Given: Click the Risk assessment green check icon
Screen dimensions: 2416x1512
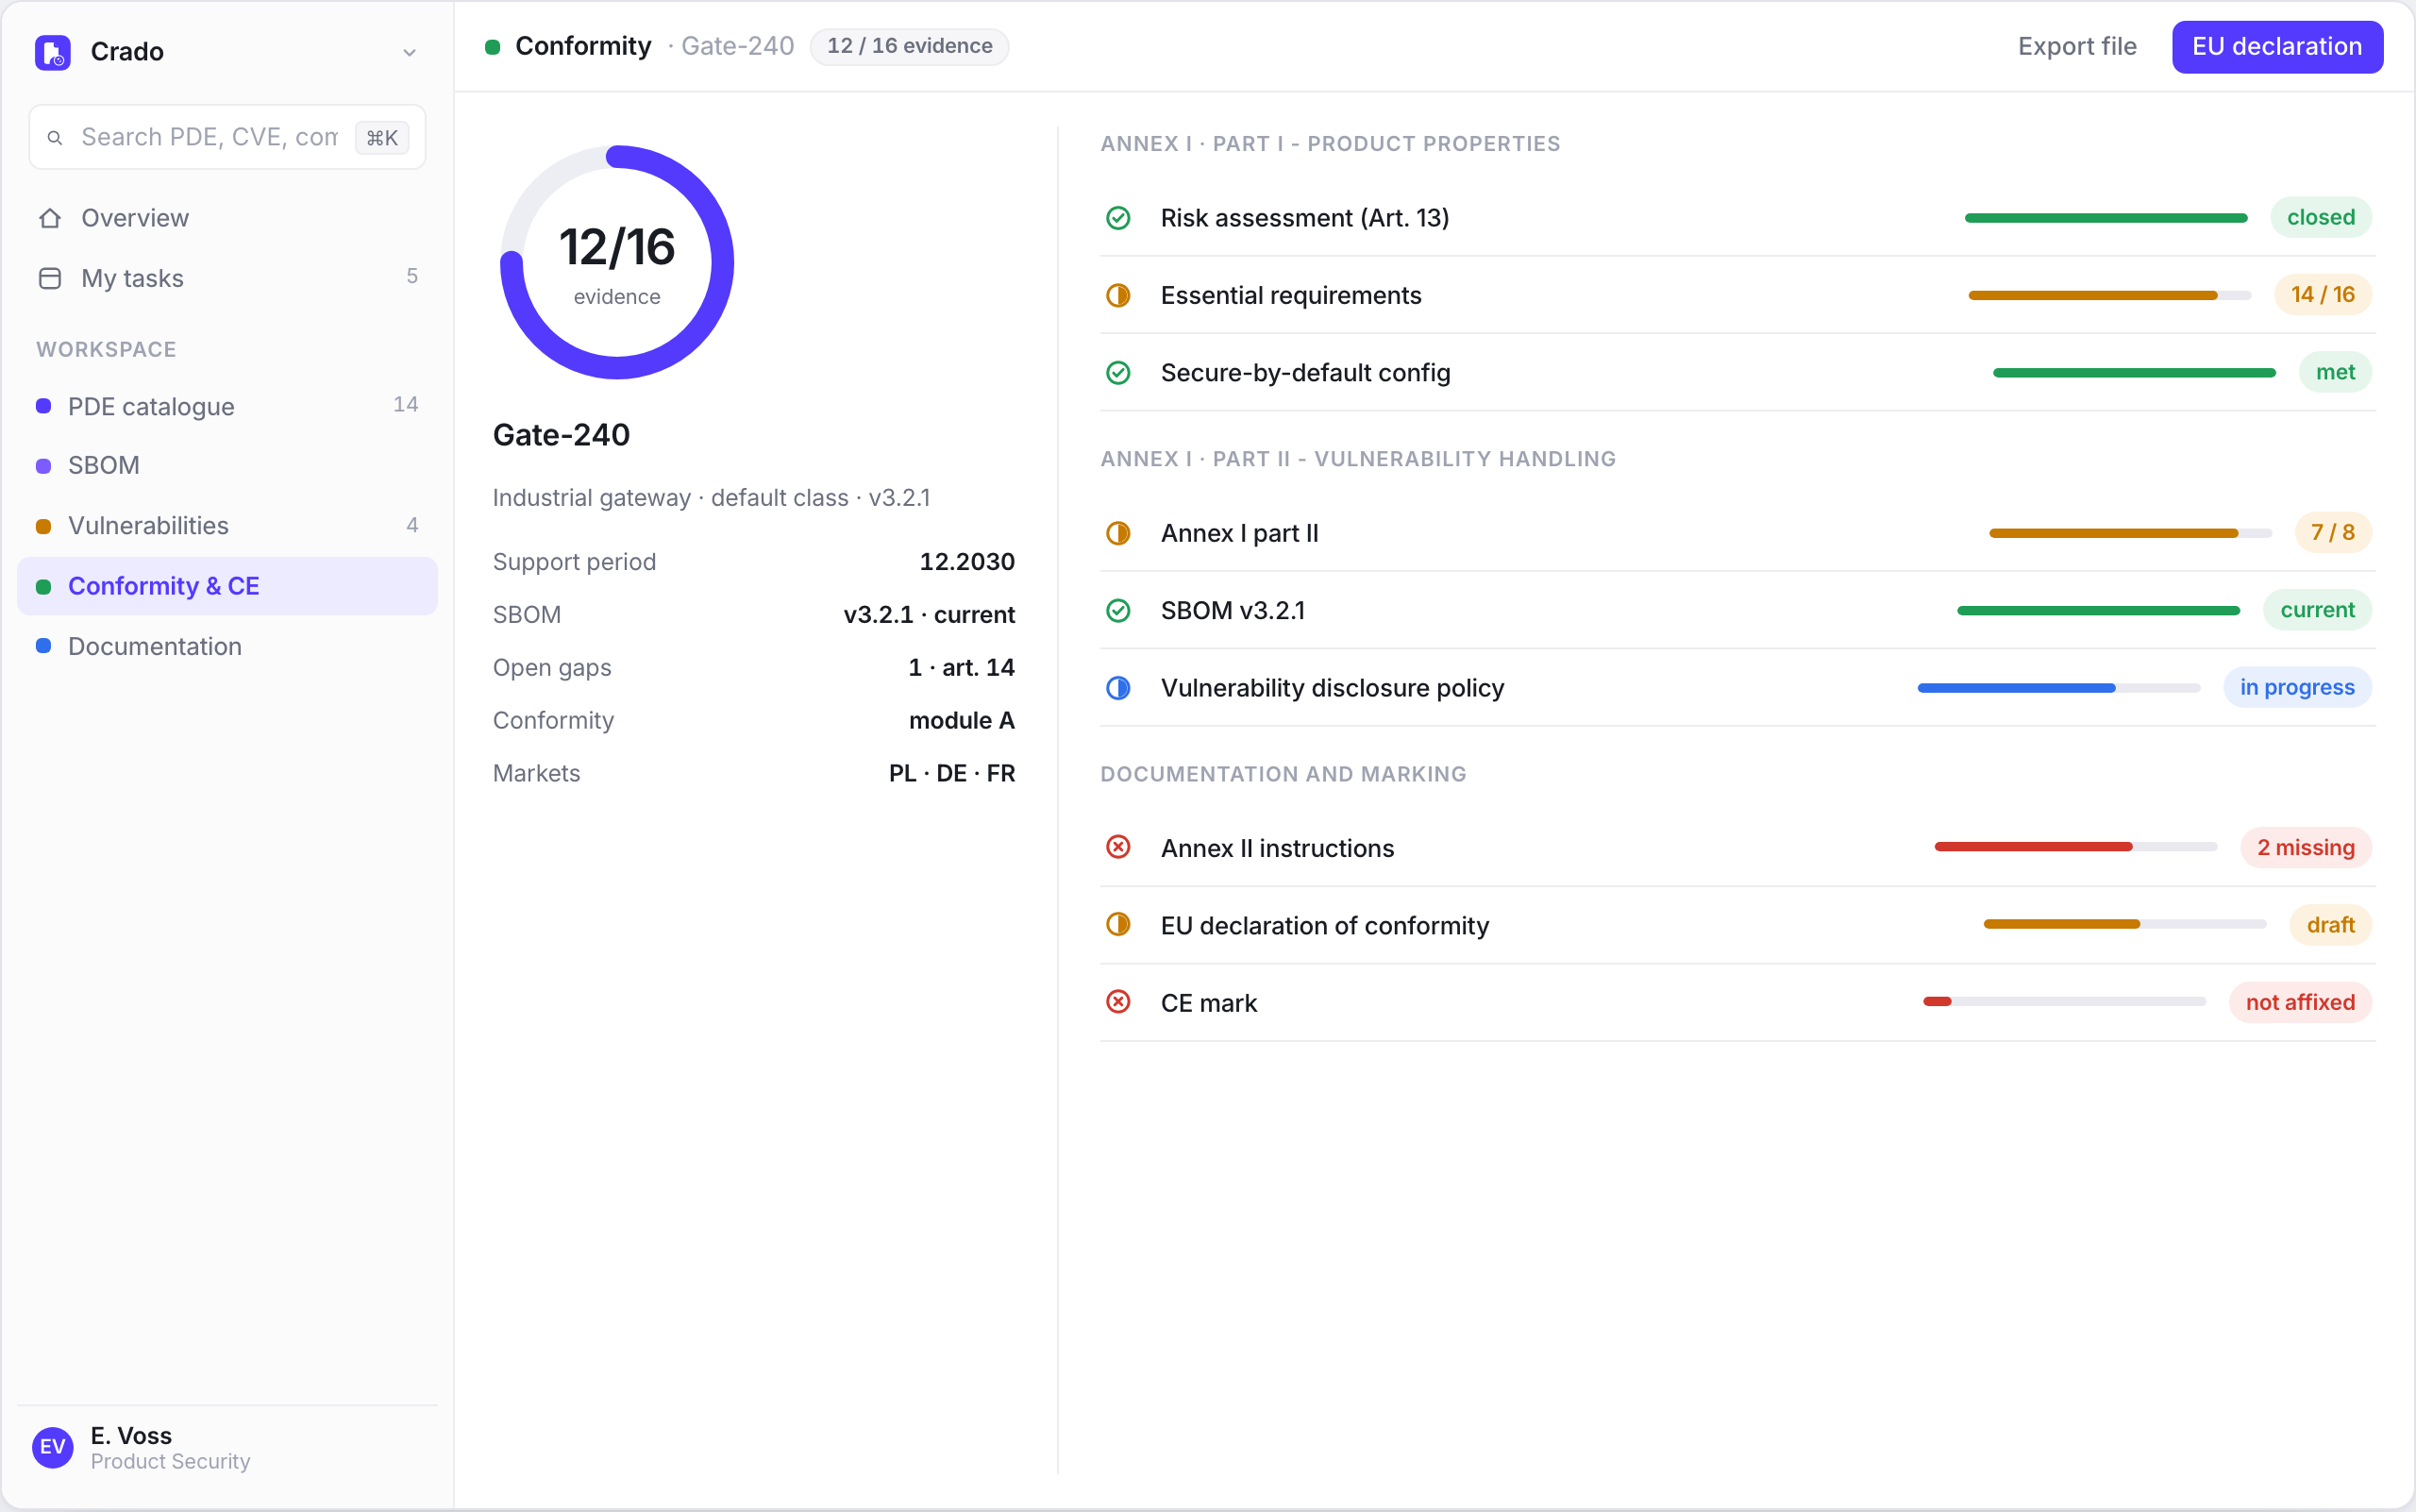Looking at the screenshot, I should (x=1118, y=218).
